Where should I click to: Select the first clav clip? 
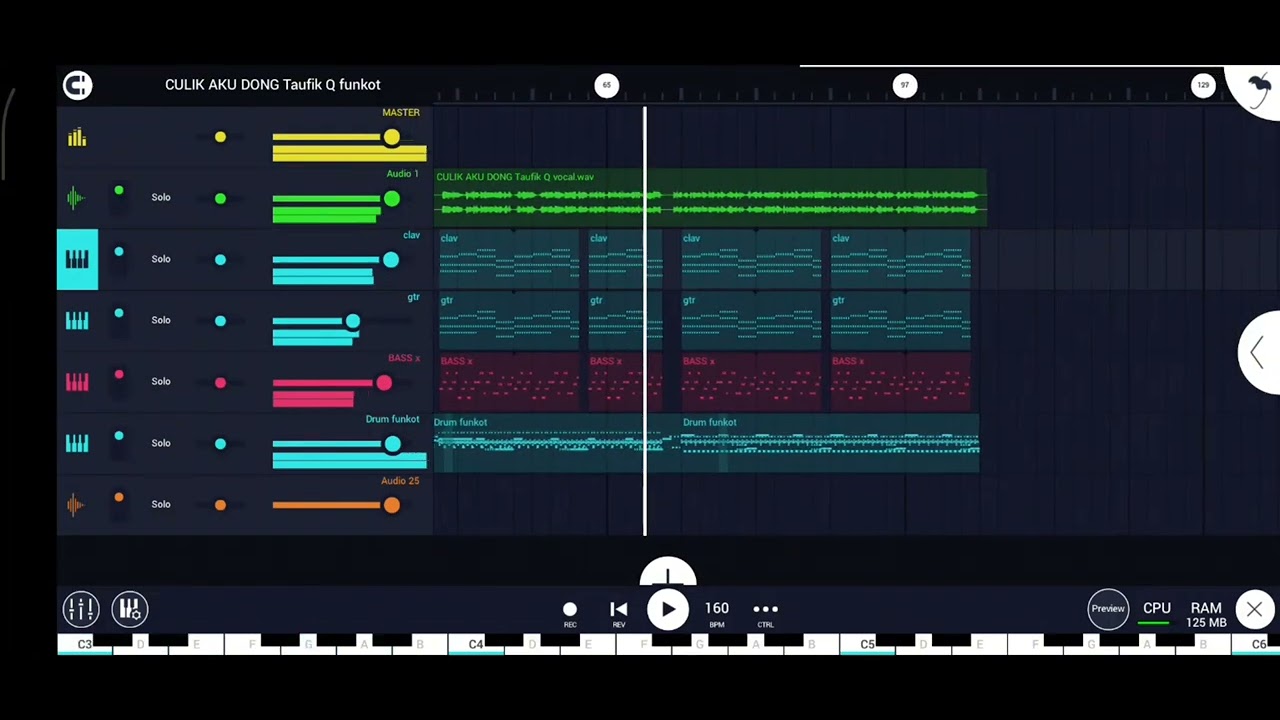point(508,259)
